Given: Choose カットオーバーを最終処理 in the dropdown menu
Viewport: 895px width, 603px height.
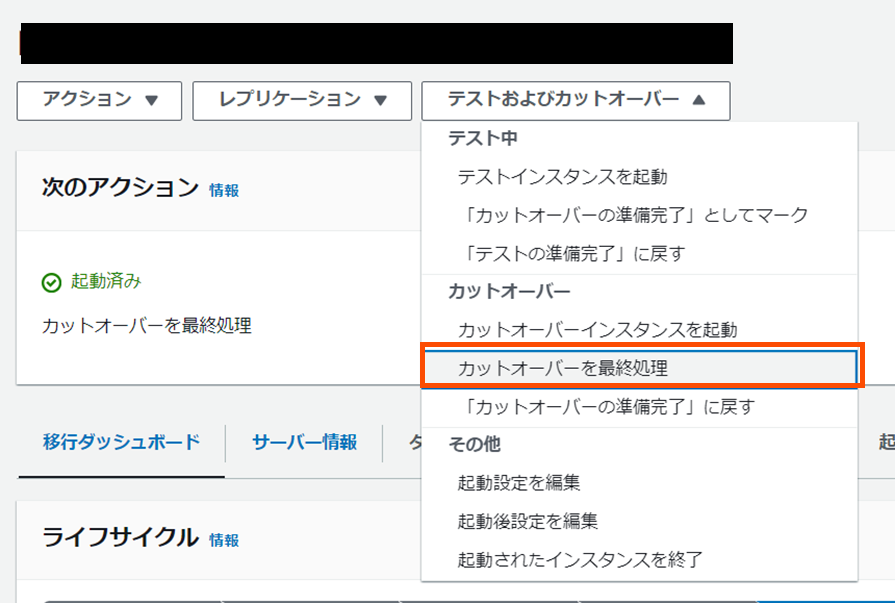Looking at the screenshot, I should pos(640,368).
